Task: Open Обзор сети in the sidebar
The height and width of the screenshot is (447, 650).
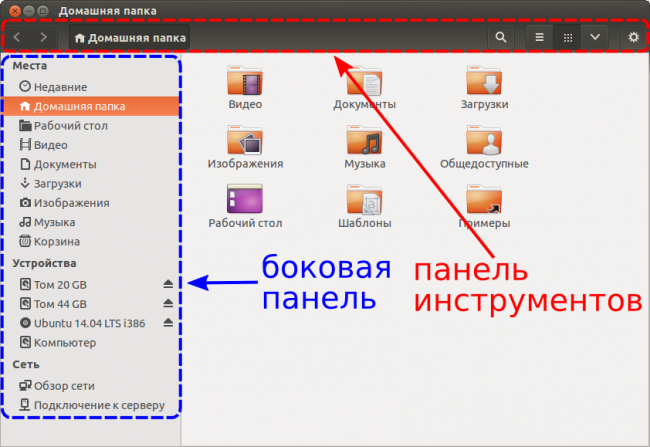Action: point(91,386)
